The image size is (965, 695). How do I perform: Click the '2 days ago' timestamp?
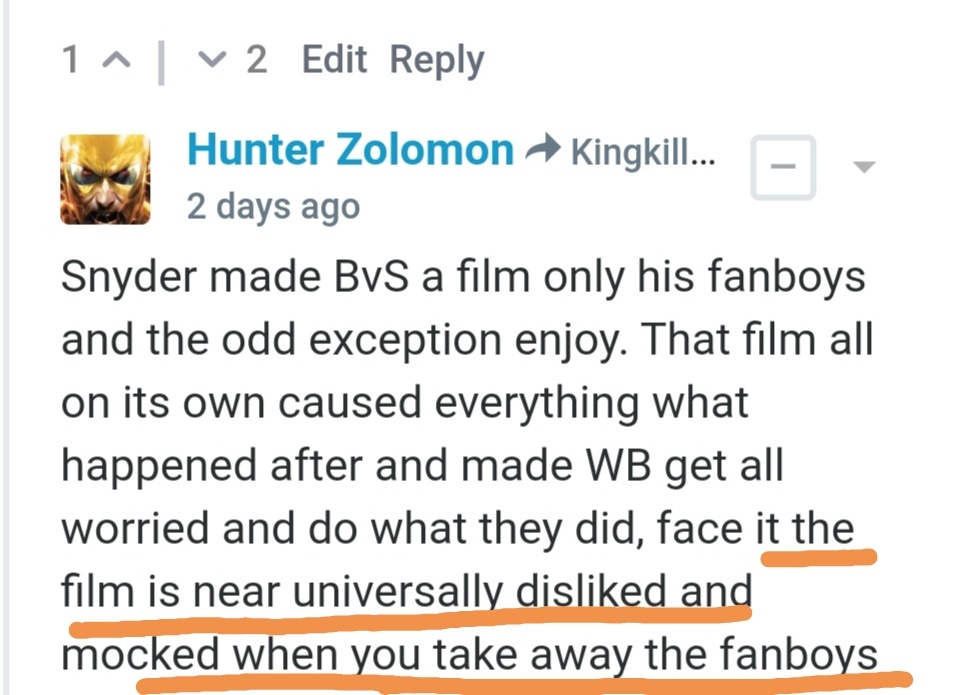click(x=273, y=207)
